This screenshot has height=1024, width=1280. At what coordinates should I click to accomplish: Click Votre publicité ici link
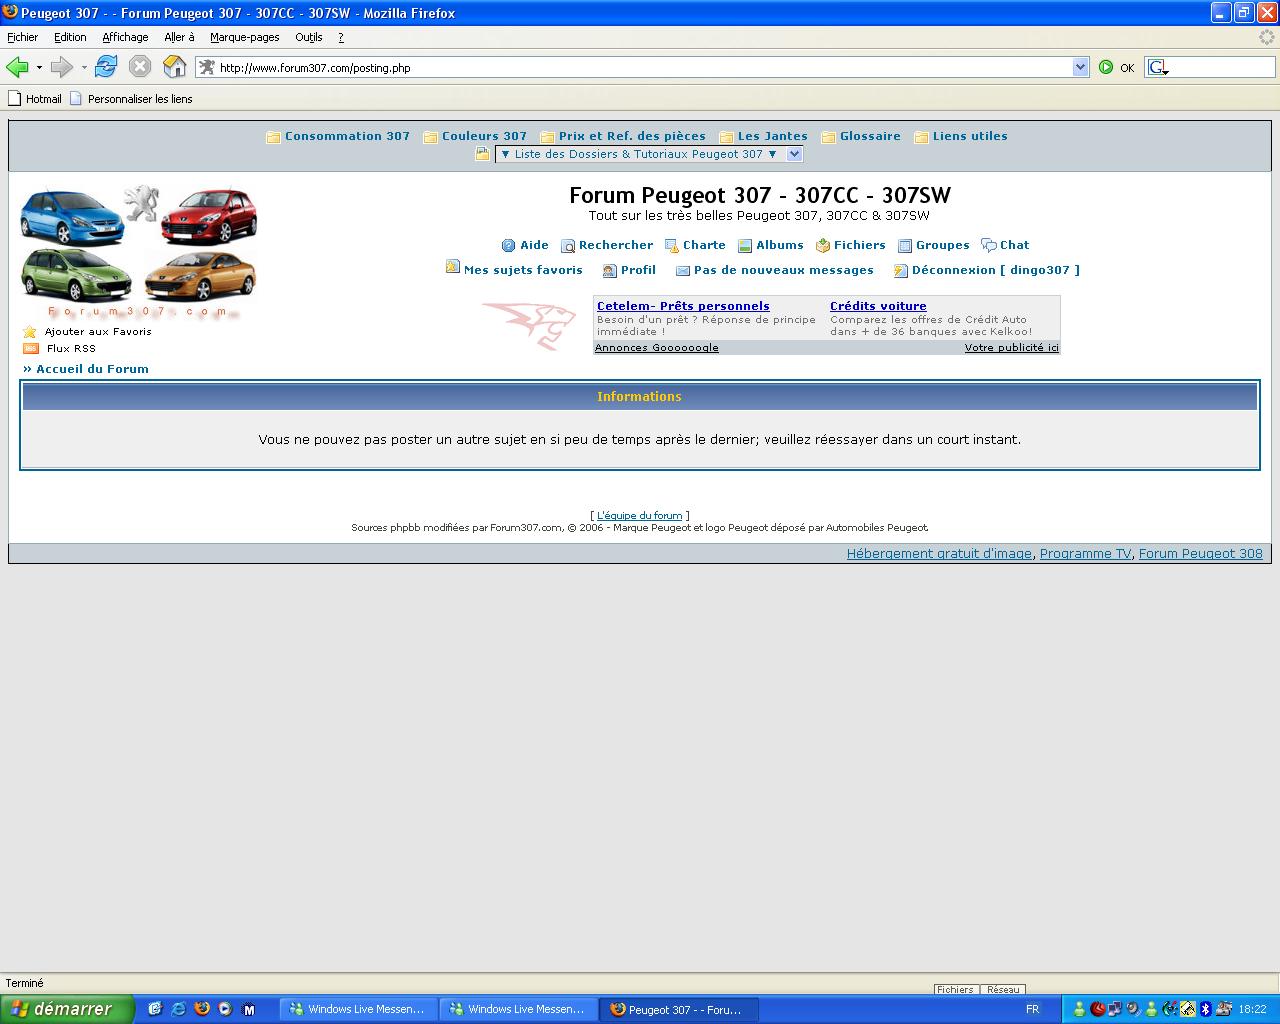click(x=1011, y=348)
